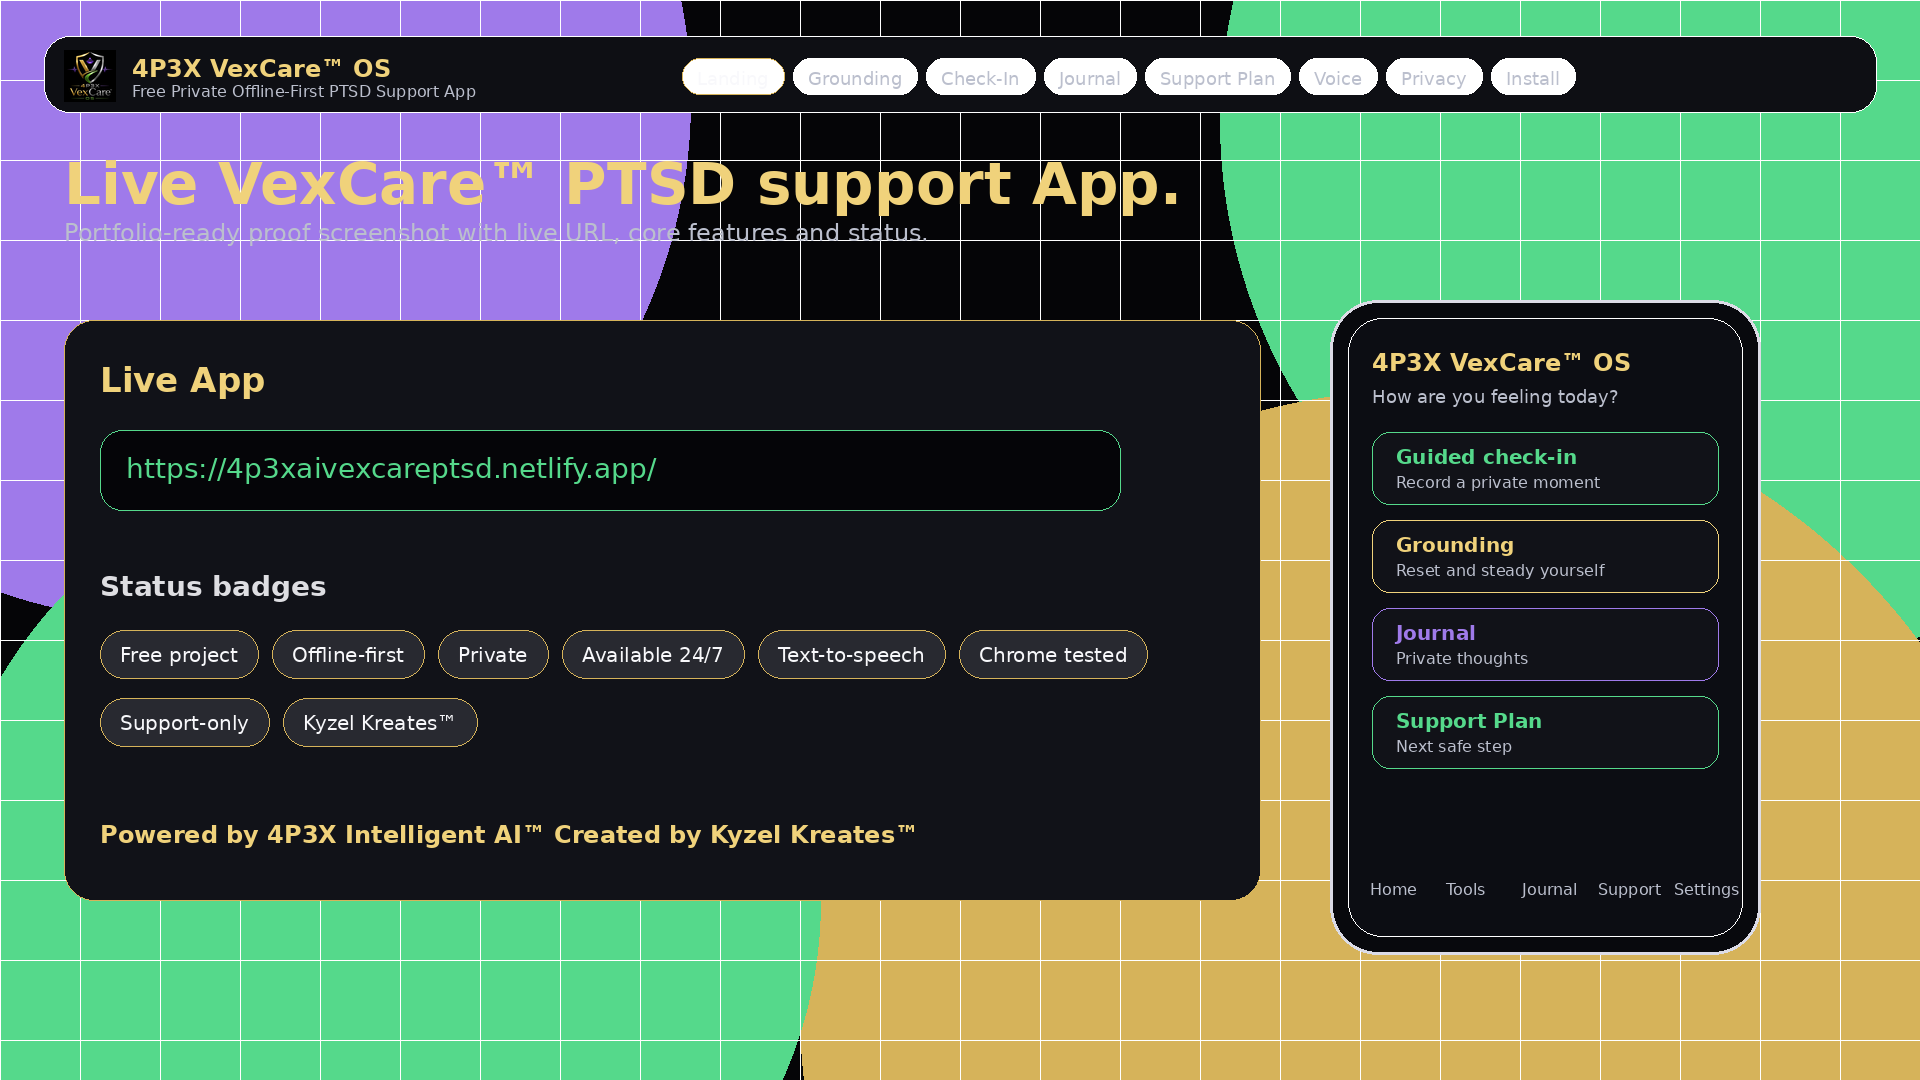
Task: Click the VexCare shield logo icon
Action: point(90,76)
